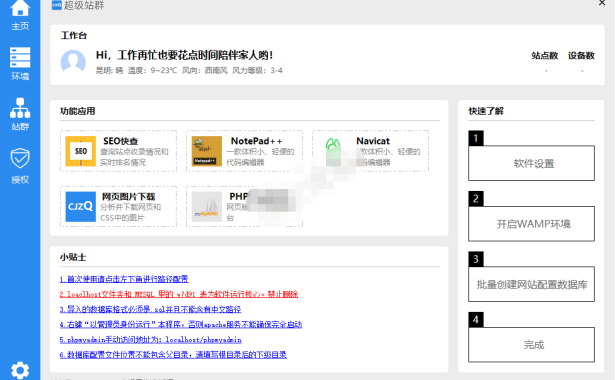Click the CJZQ 网页图片下载 icon
Viewport: 616px width, 380px height.
click(81, 207)
